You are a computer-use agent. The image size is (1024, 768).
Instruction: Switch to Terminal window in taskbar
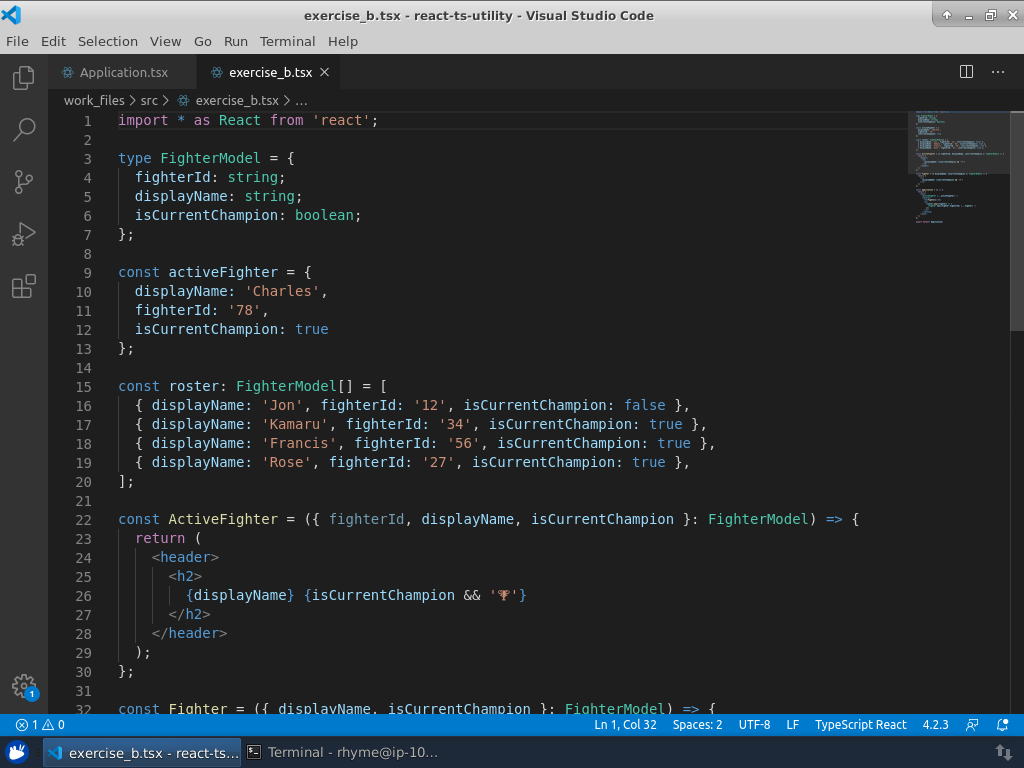(x=343, y=752)
